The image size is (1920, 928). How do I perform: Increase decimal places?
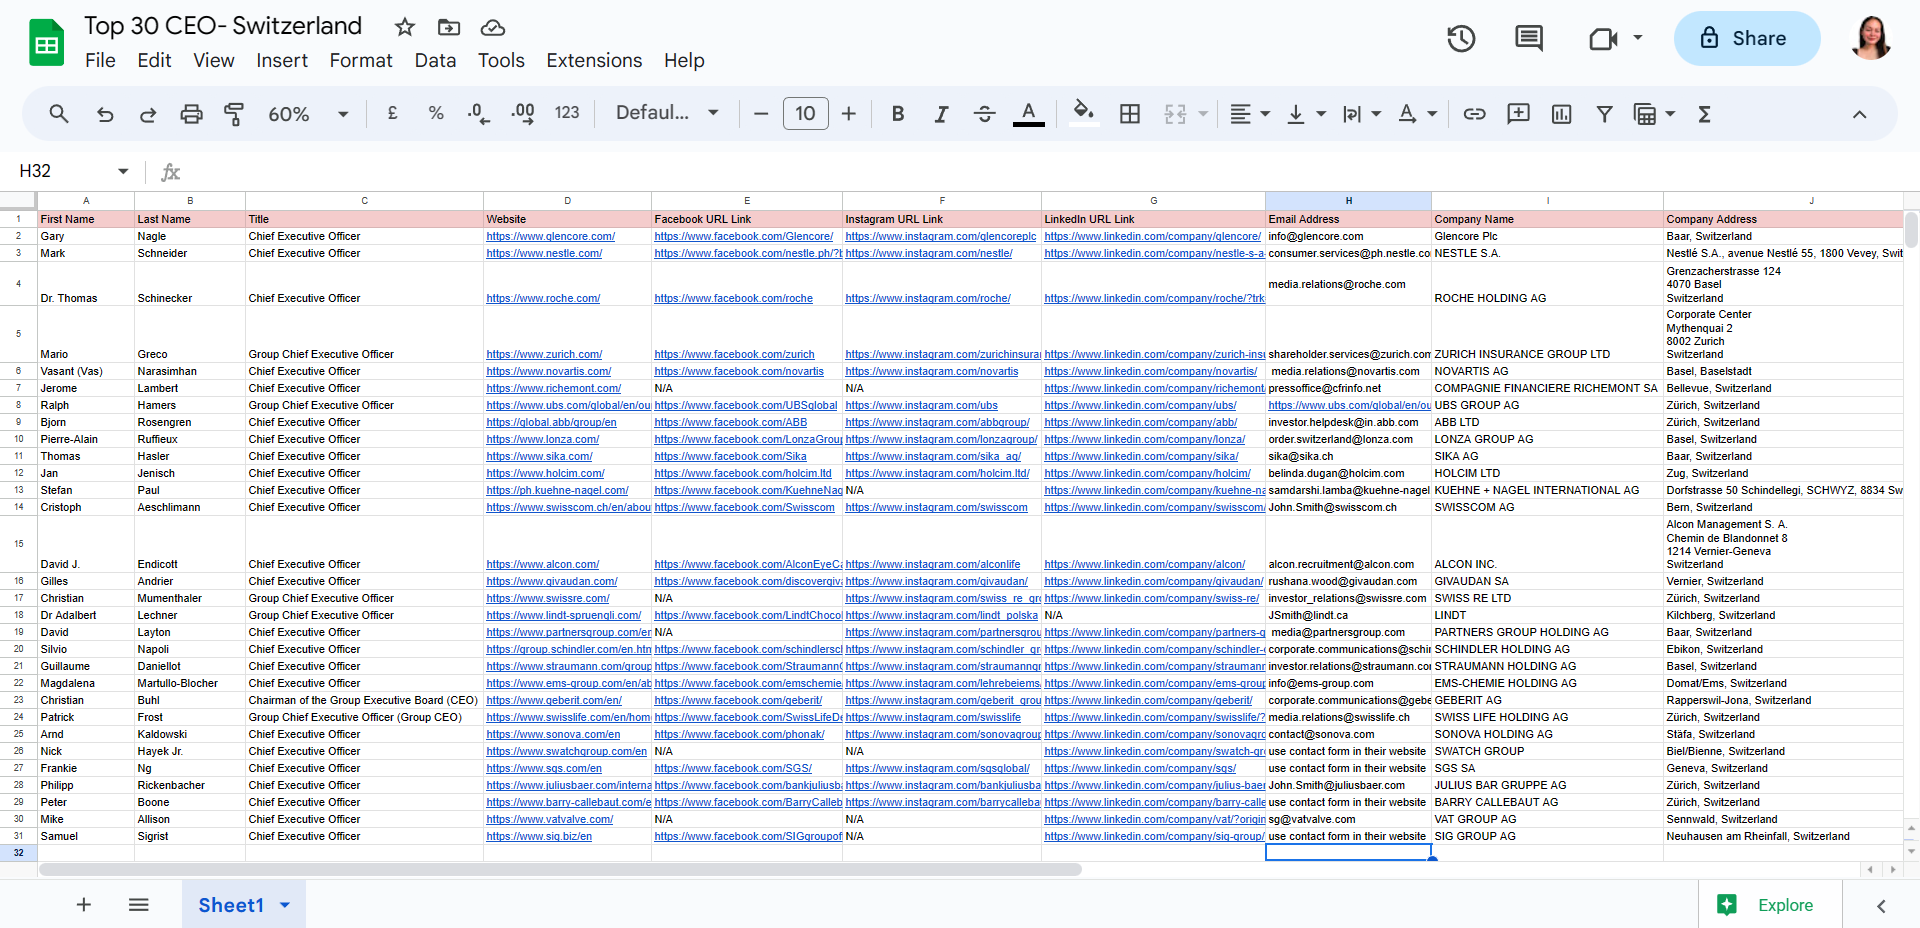(522, 113)
